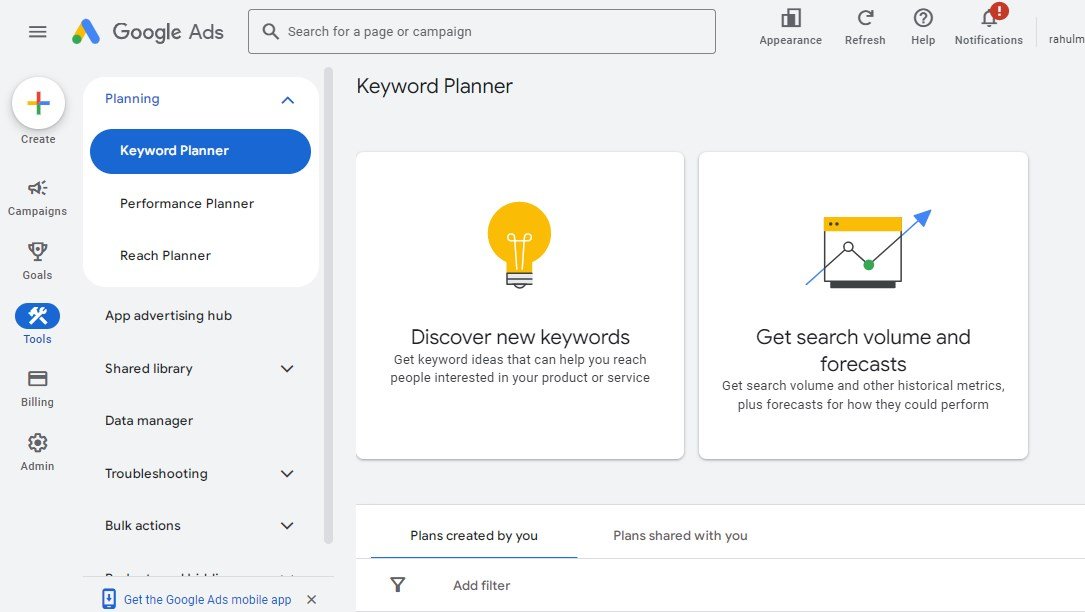Open the Discover new keywords card
1085x612 pixels.
[x=520, y=305]
